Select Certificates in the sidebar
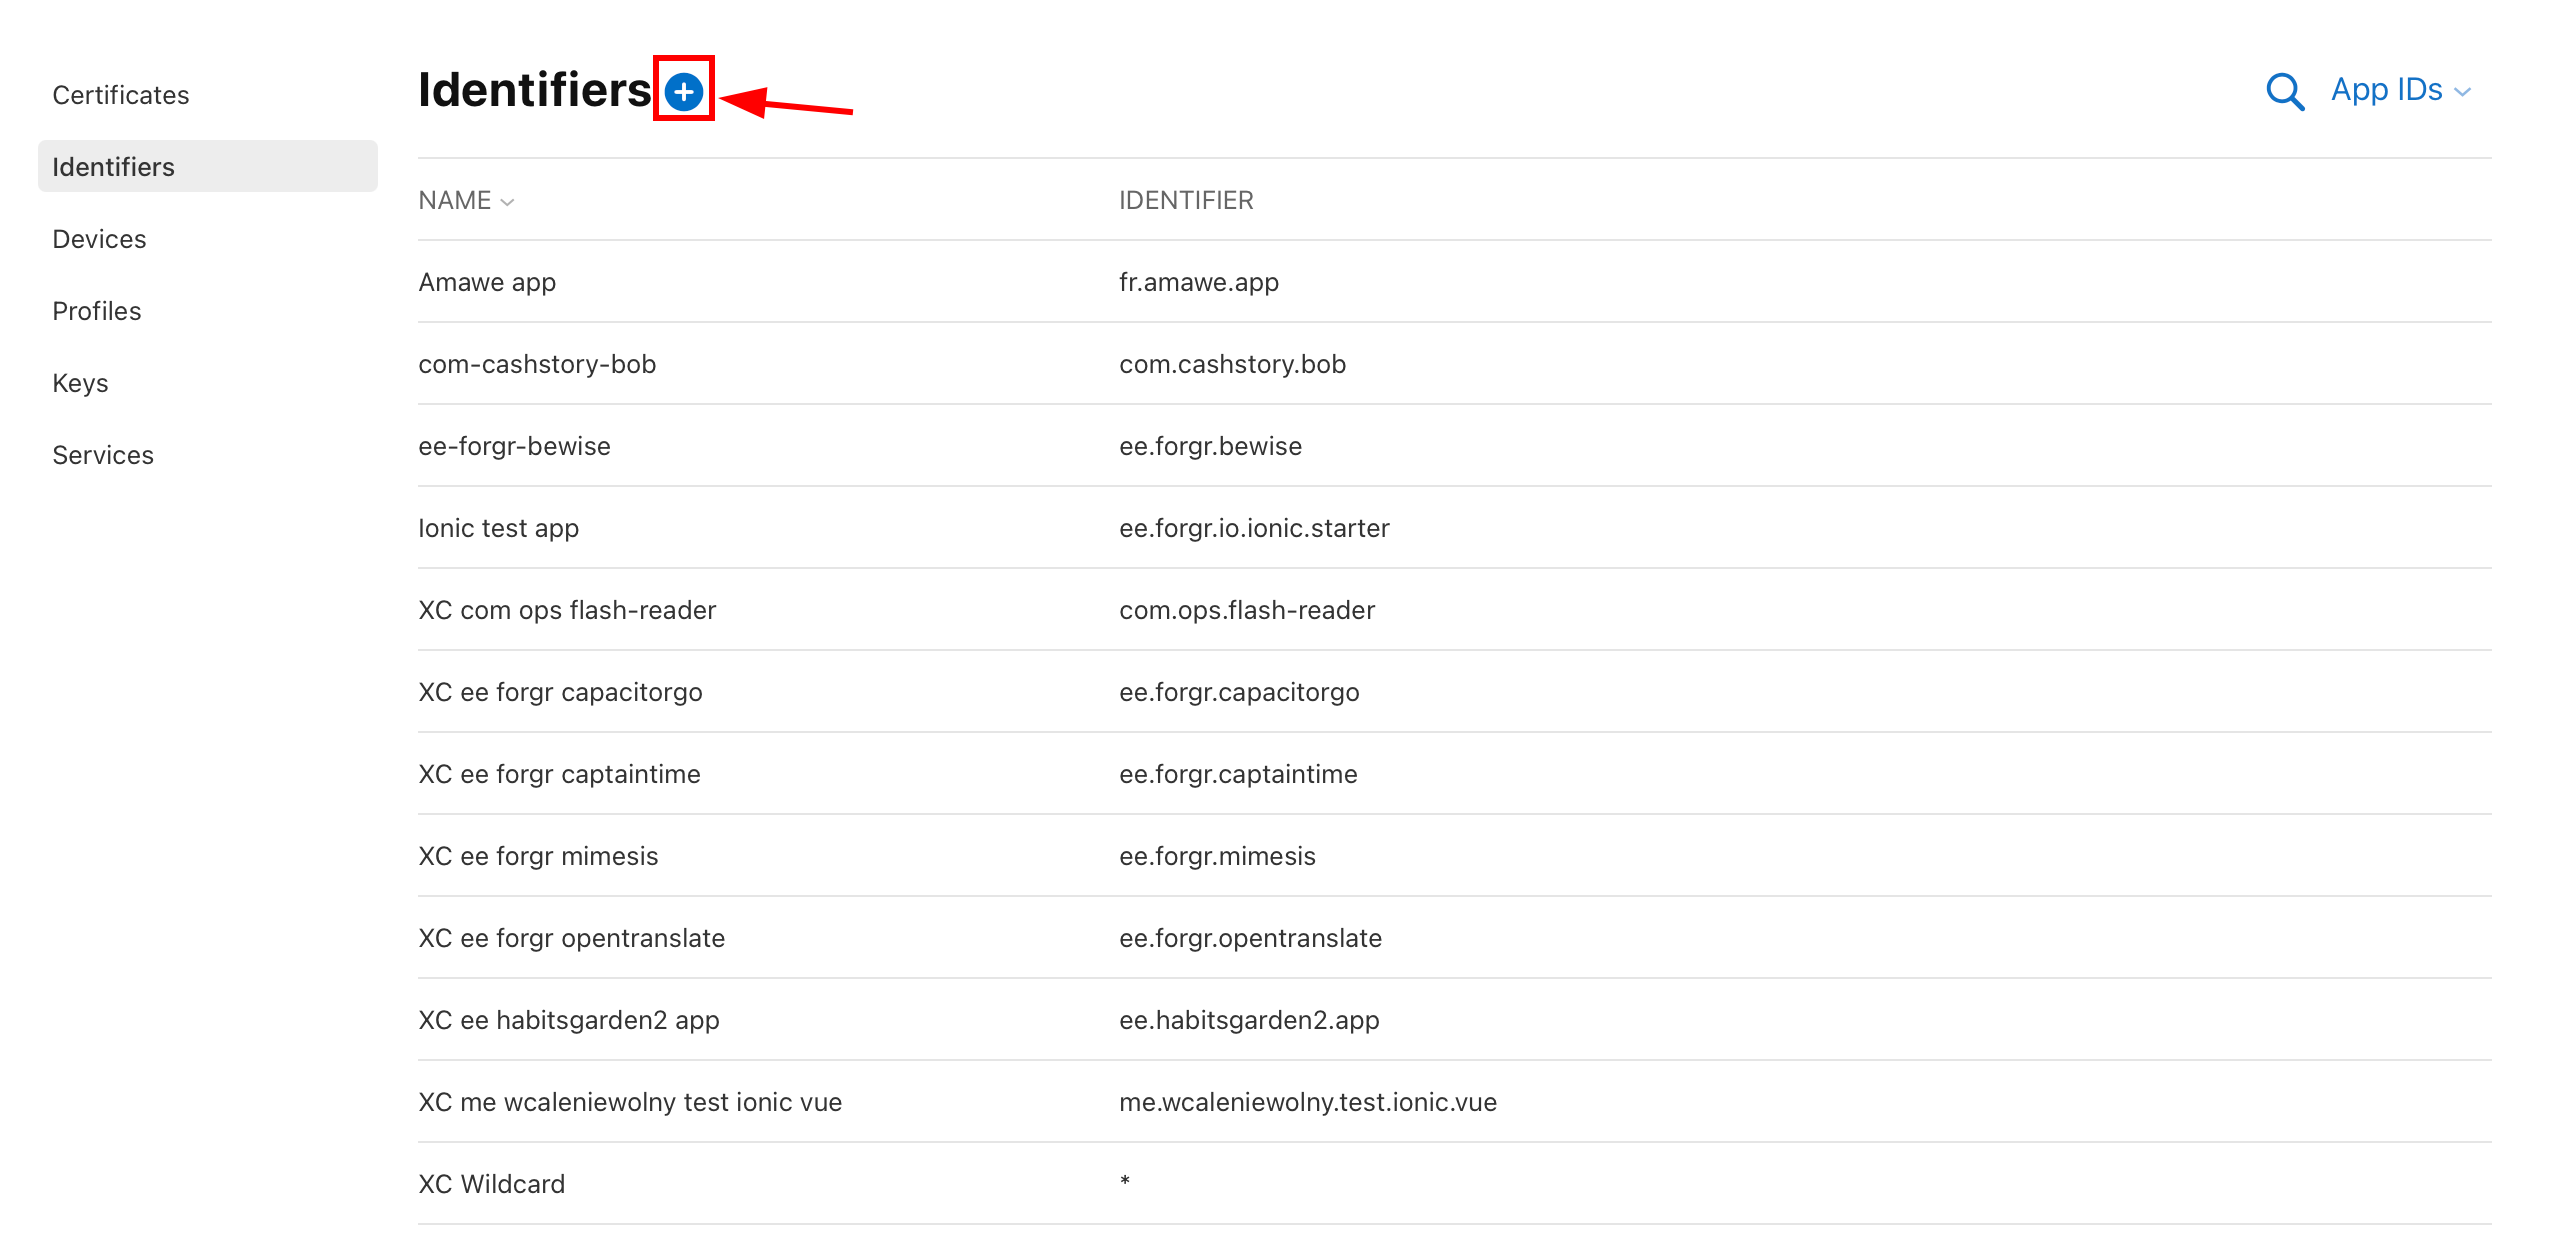 coord(120,94)
